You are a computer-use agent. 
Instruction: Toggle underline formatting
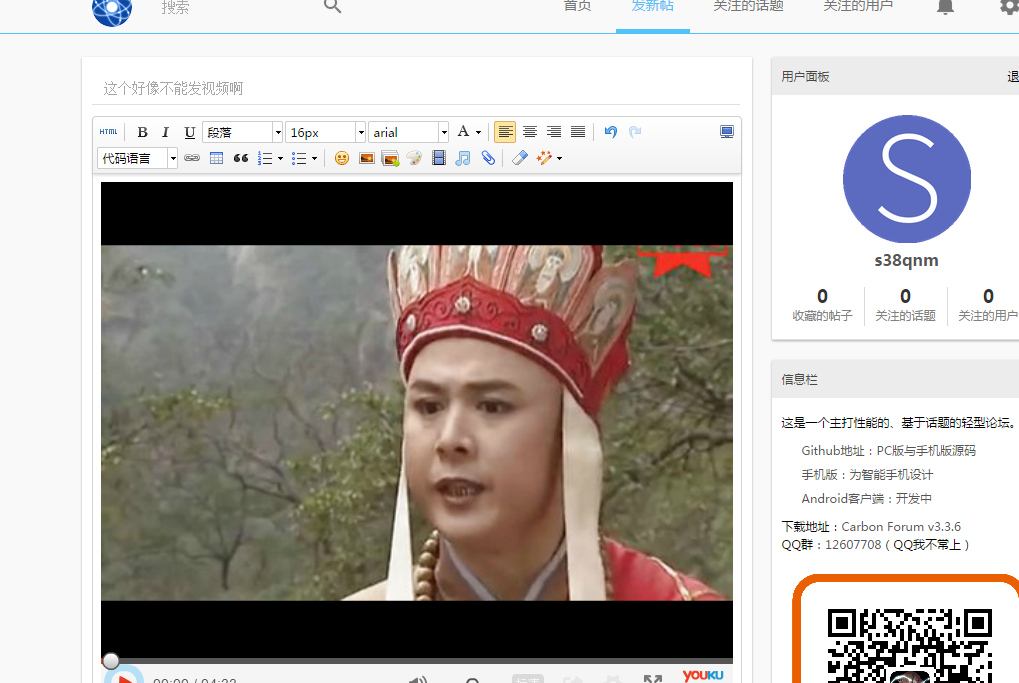(189, 132)
